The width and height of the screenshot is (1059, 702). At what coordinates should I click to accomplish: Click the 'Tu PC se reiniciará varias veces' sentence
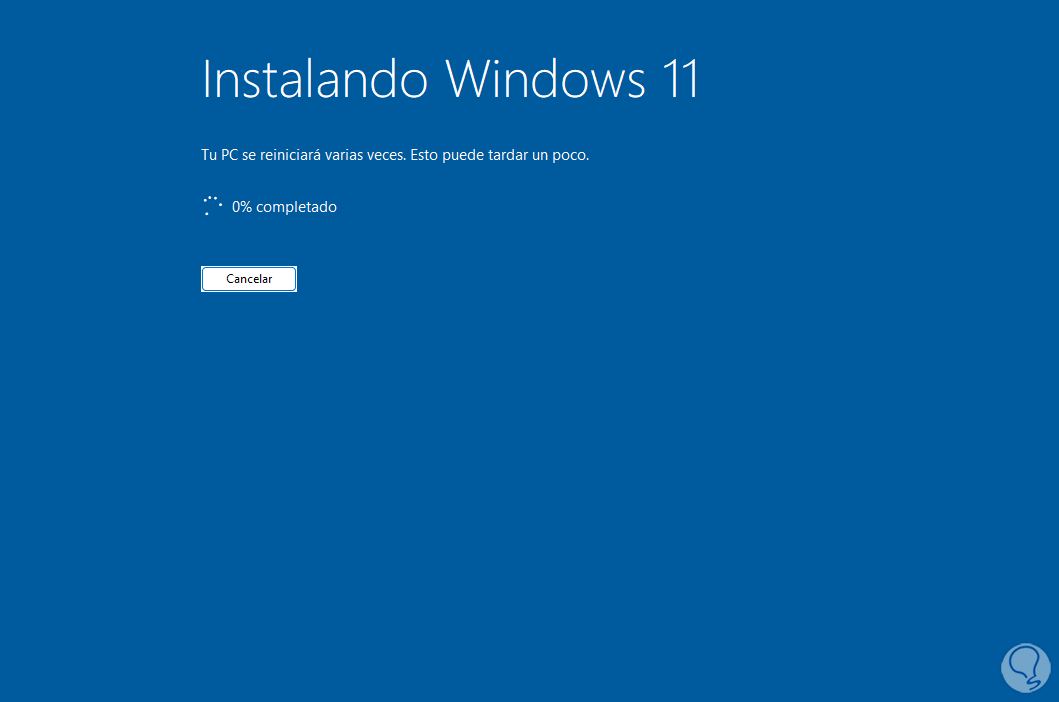pyautogui.click(x=304, y=155)
